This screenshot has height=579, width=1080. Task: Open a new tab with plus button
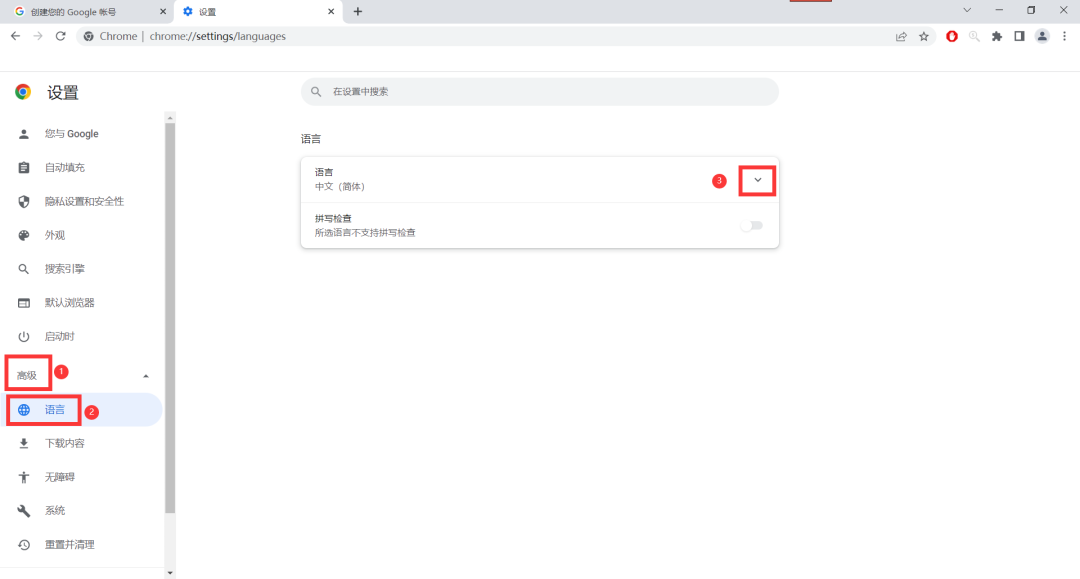357,12
